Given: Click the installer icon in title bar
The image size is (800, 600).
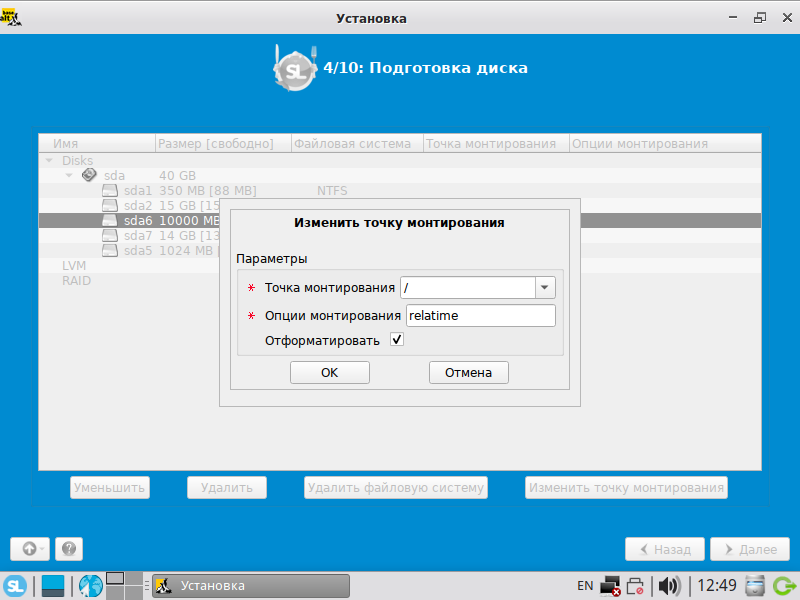Looking at the screenshot, I should click(11, 17).
